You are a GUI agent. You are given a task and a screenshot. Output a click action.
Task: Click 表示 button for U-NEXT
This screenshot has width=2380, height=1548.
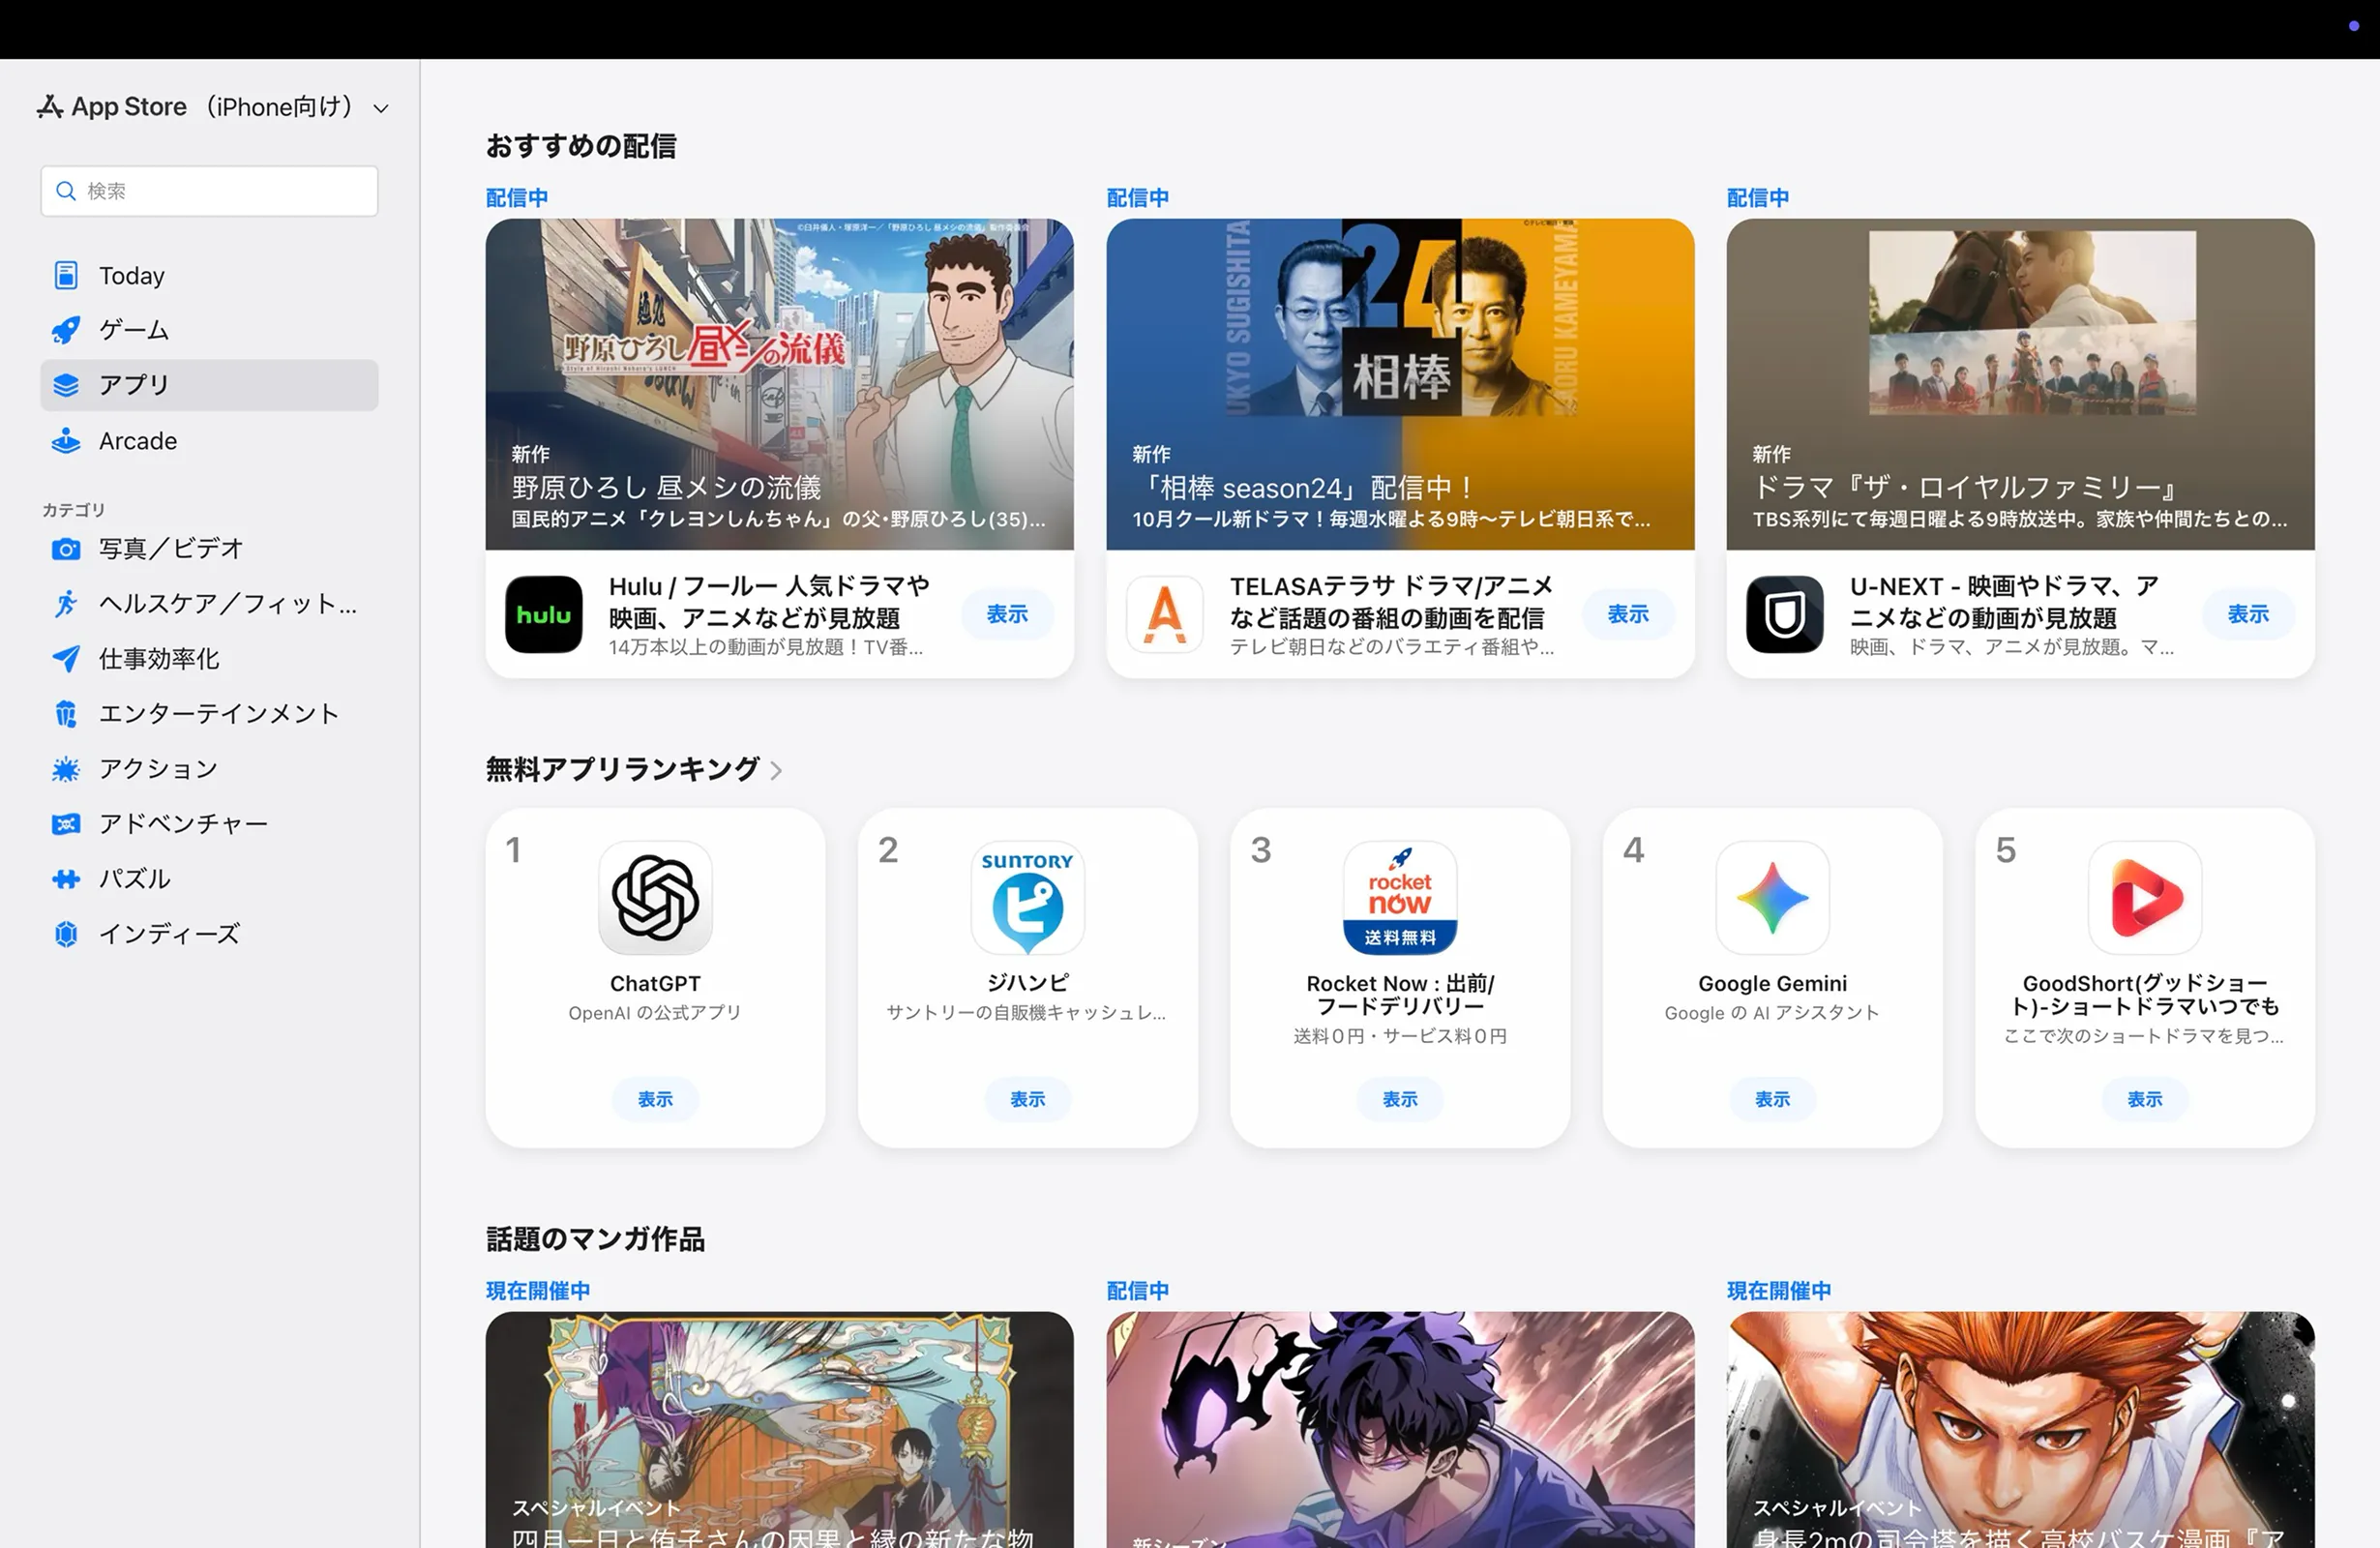(x=2247, y=614)
